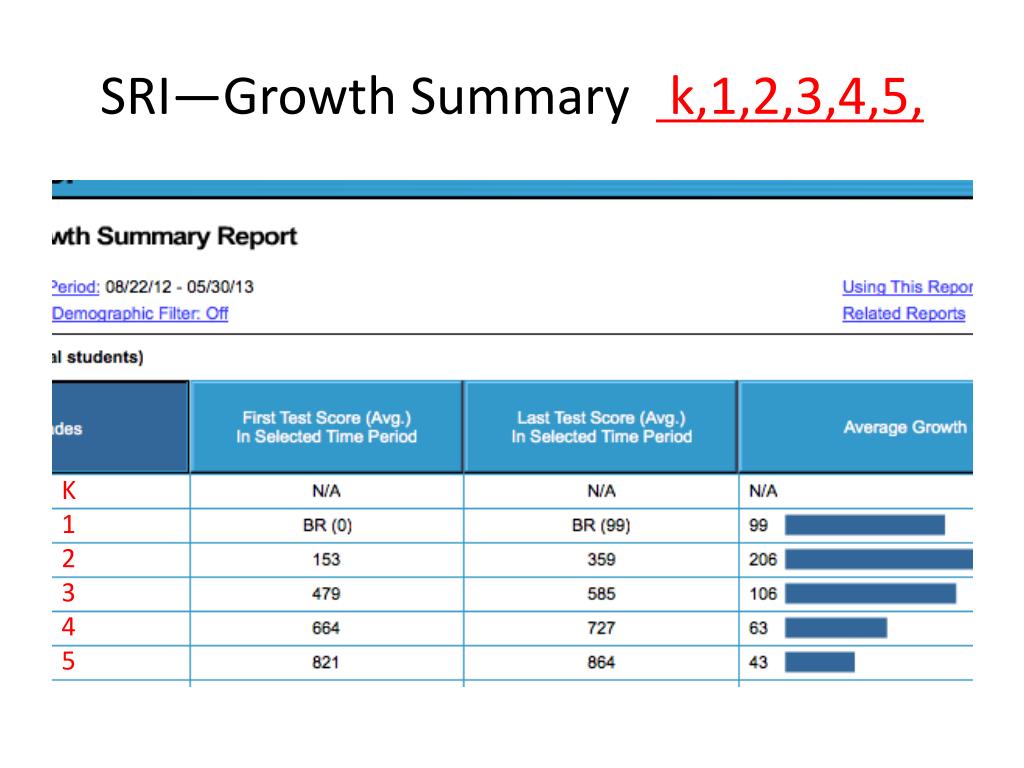This screenshot has height=768, width=1024.
Task: Click the grade 5 row label
Action: click(x=69, y=662)
